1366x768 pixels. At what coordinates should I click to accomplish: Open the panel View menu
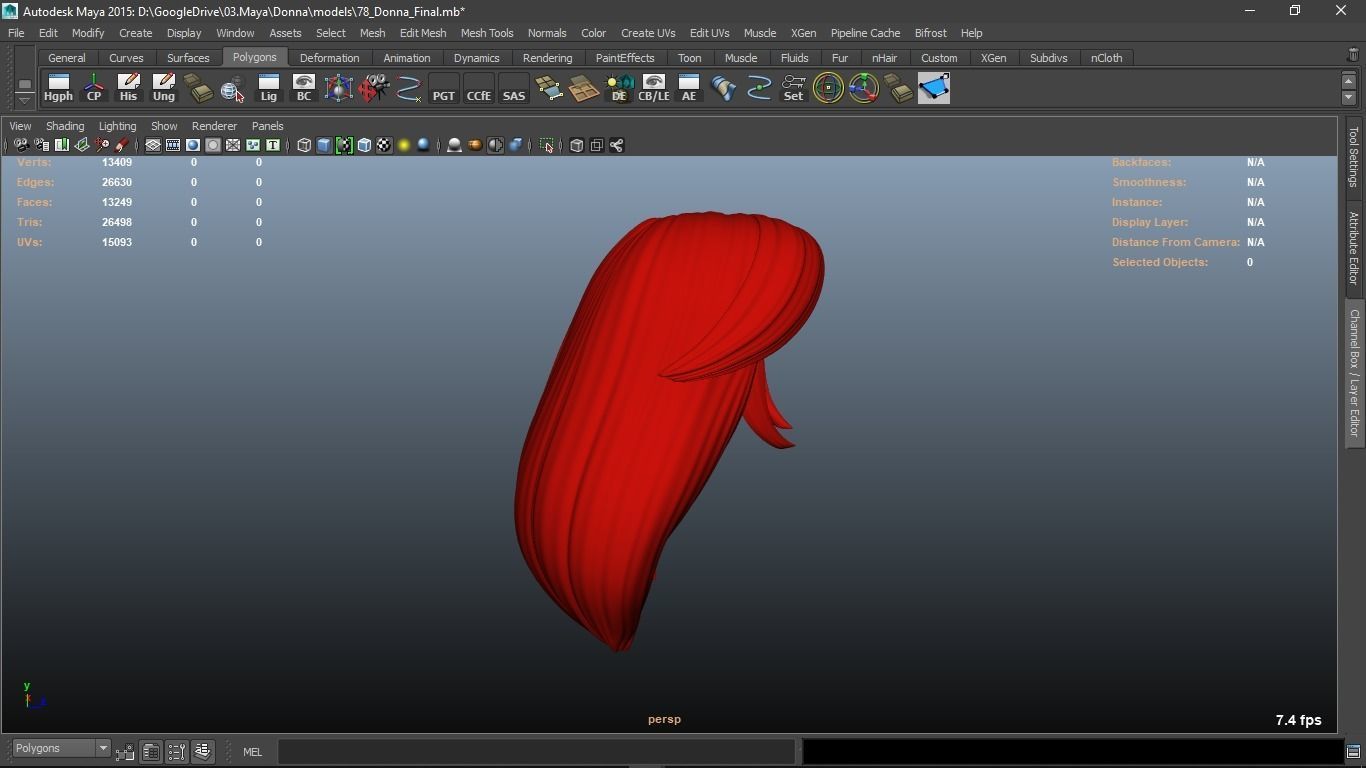(20, 126)
